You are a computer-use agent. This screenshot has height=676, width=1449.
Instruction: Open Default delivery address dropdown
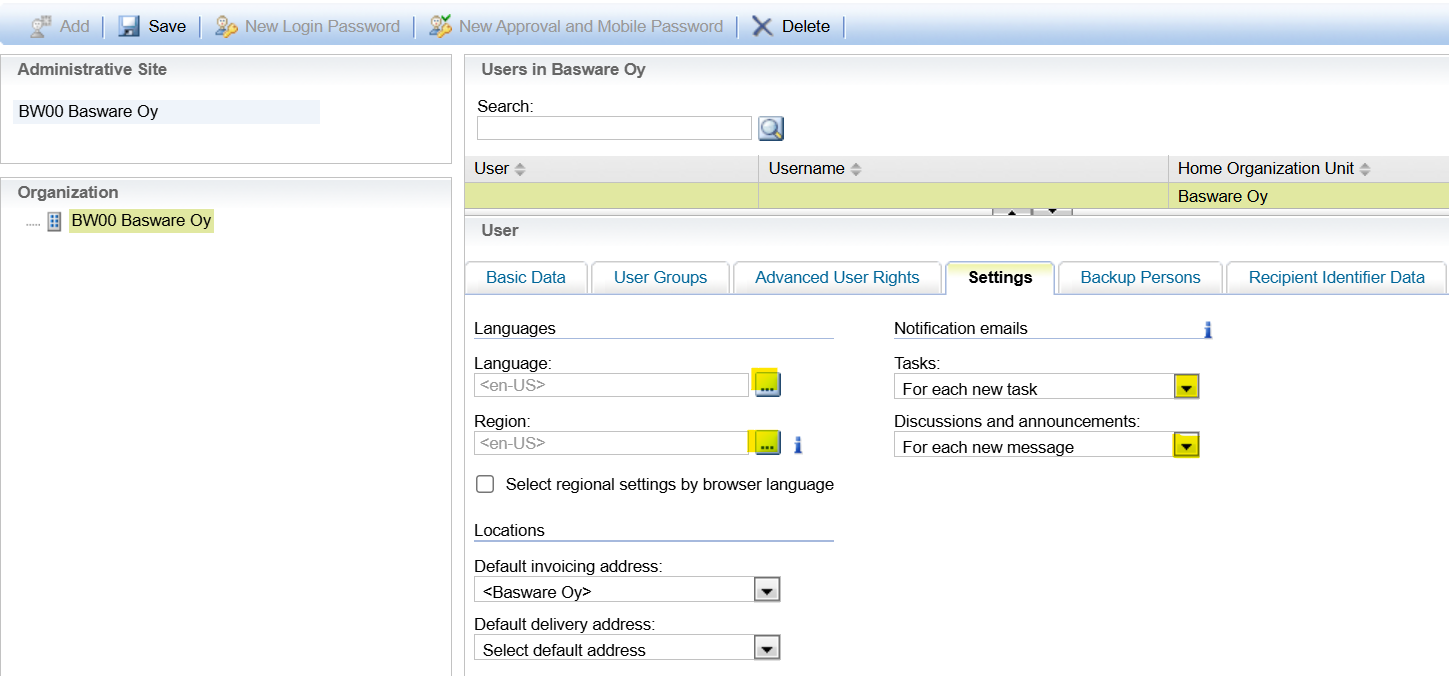(x=766, y=648)
